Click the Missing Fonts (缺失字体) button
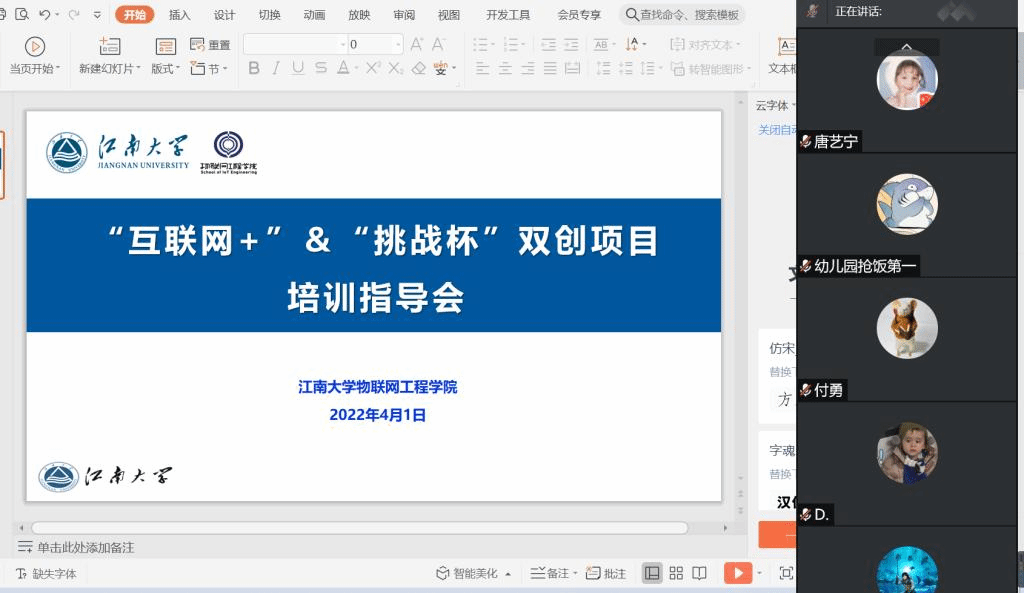 [x=46, y=573]
